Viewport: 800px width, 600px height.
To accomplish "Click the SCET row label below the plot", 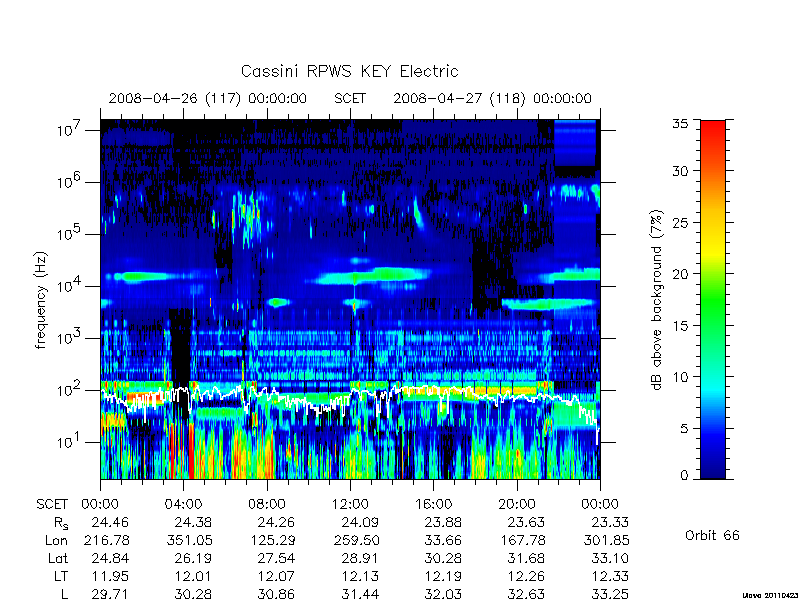I will click(52, 505).
